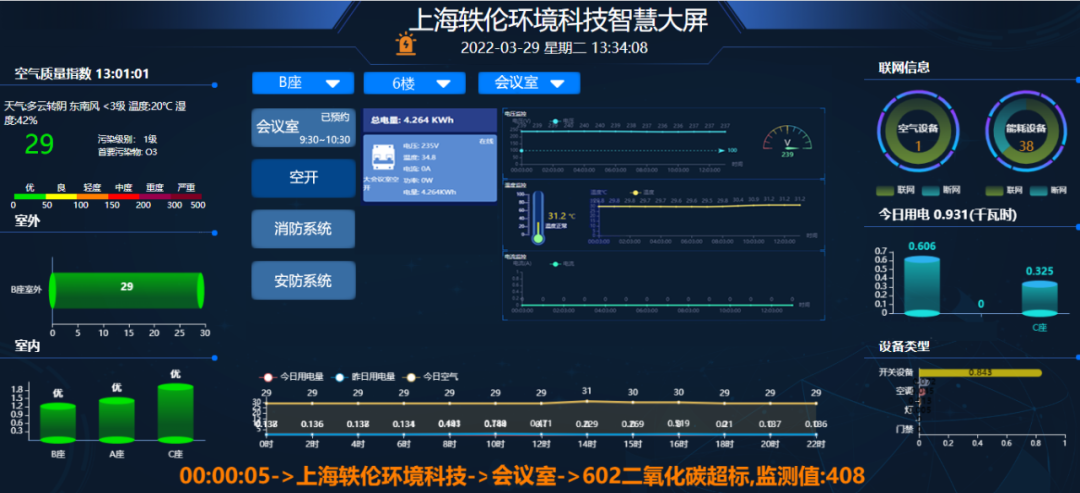Click the 31.2 ℃ temperature reading
Screen dimensions: 1080x493
click(561, 216)
